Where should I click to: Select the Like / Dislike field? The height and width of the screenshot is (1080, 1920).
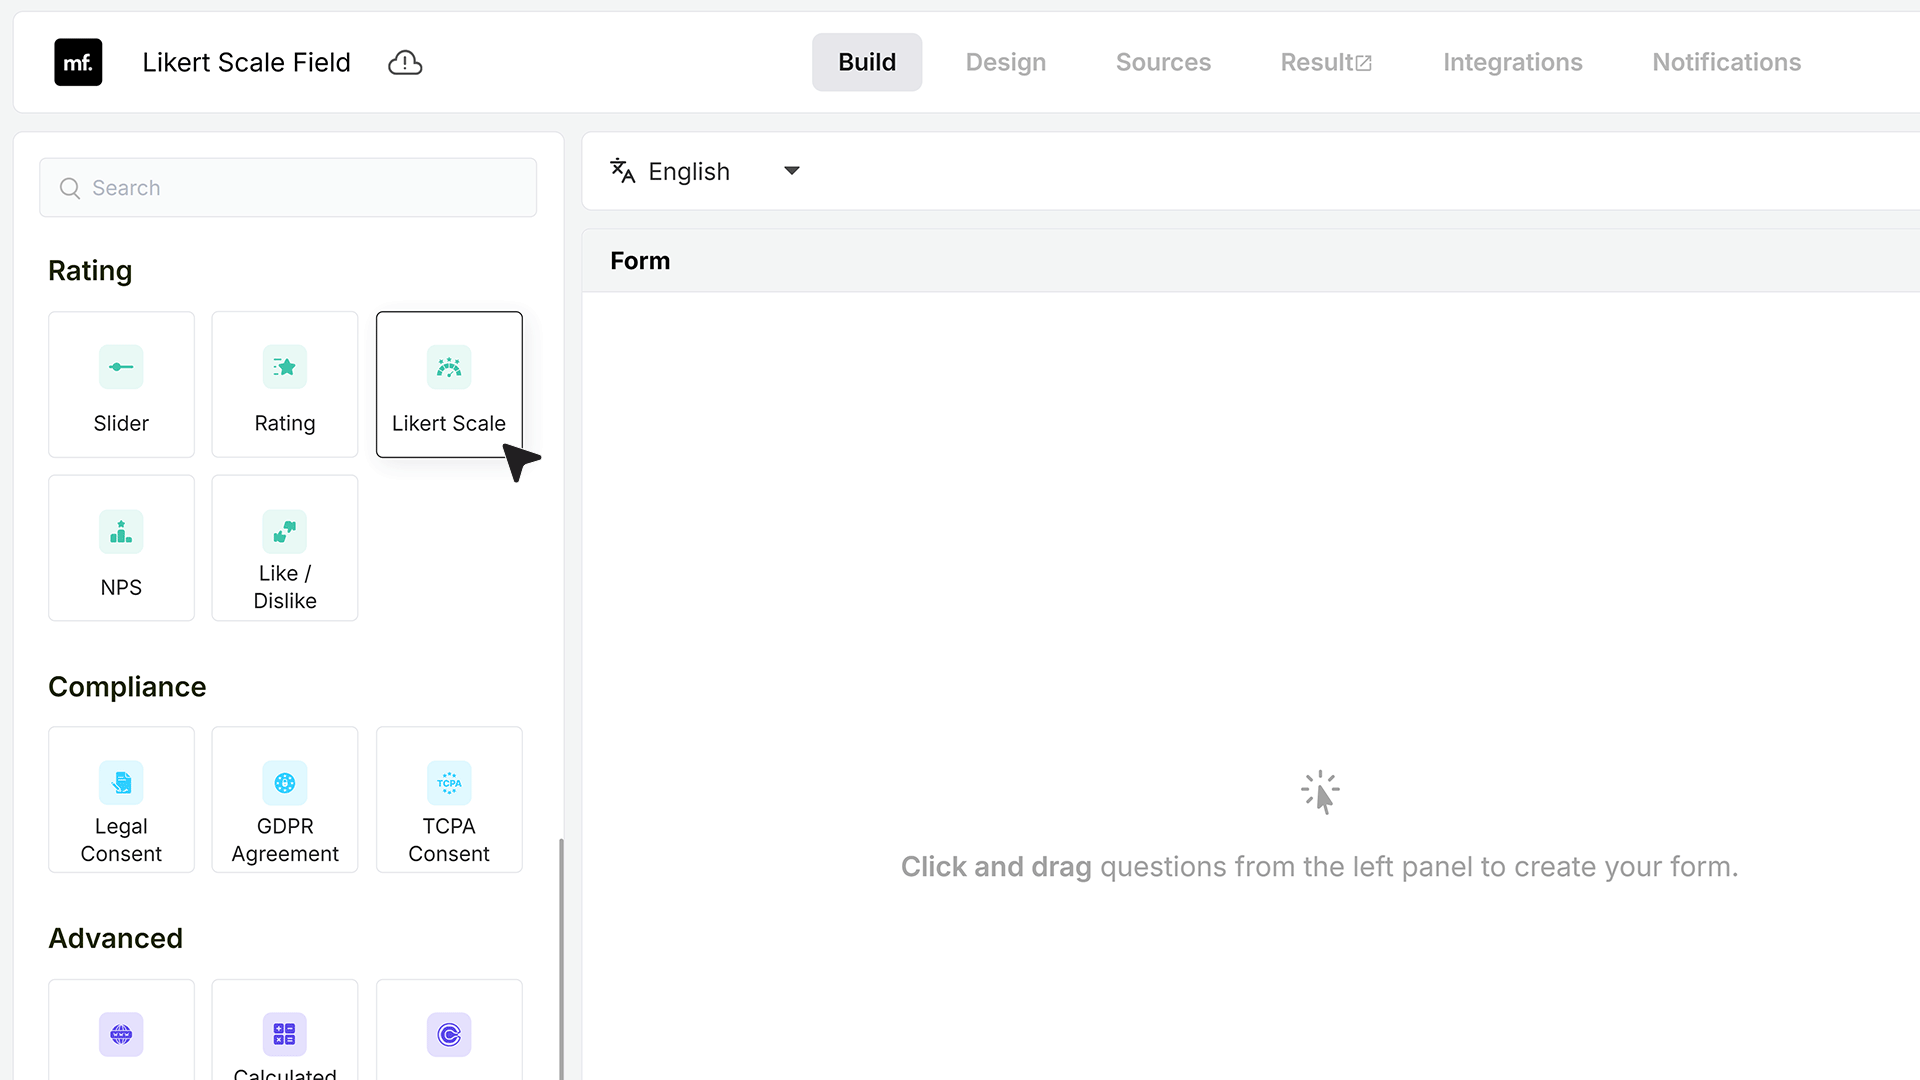click(285, 548)
